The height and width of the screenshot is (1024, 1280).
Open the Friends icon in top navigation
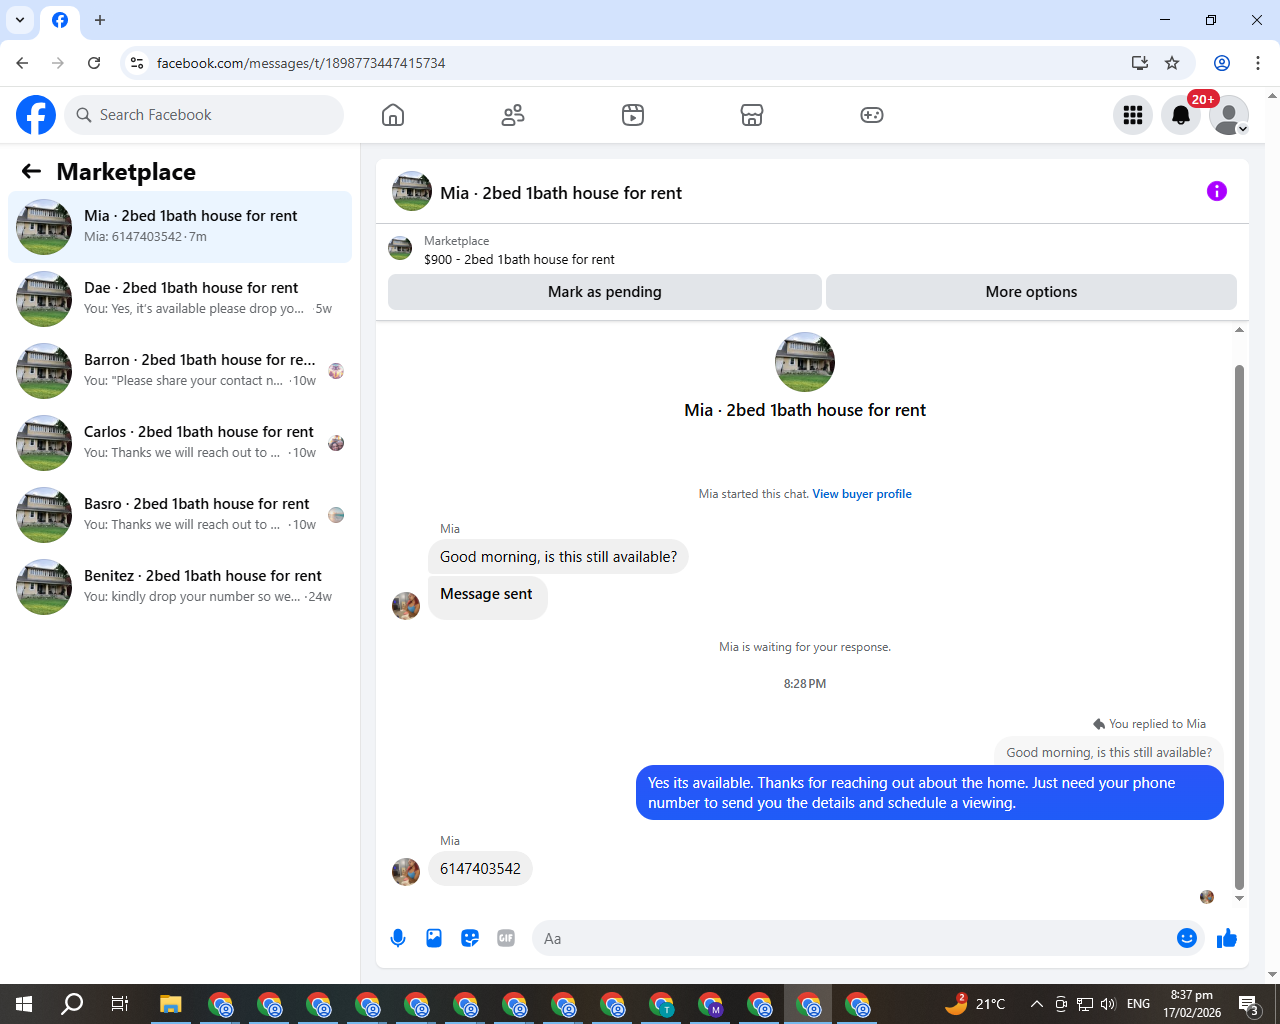(513, 115)
